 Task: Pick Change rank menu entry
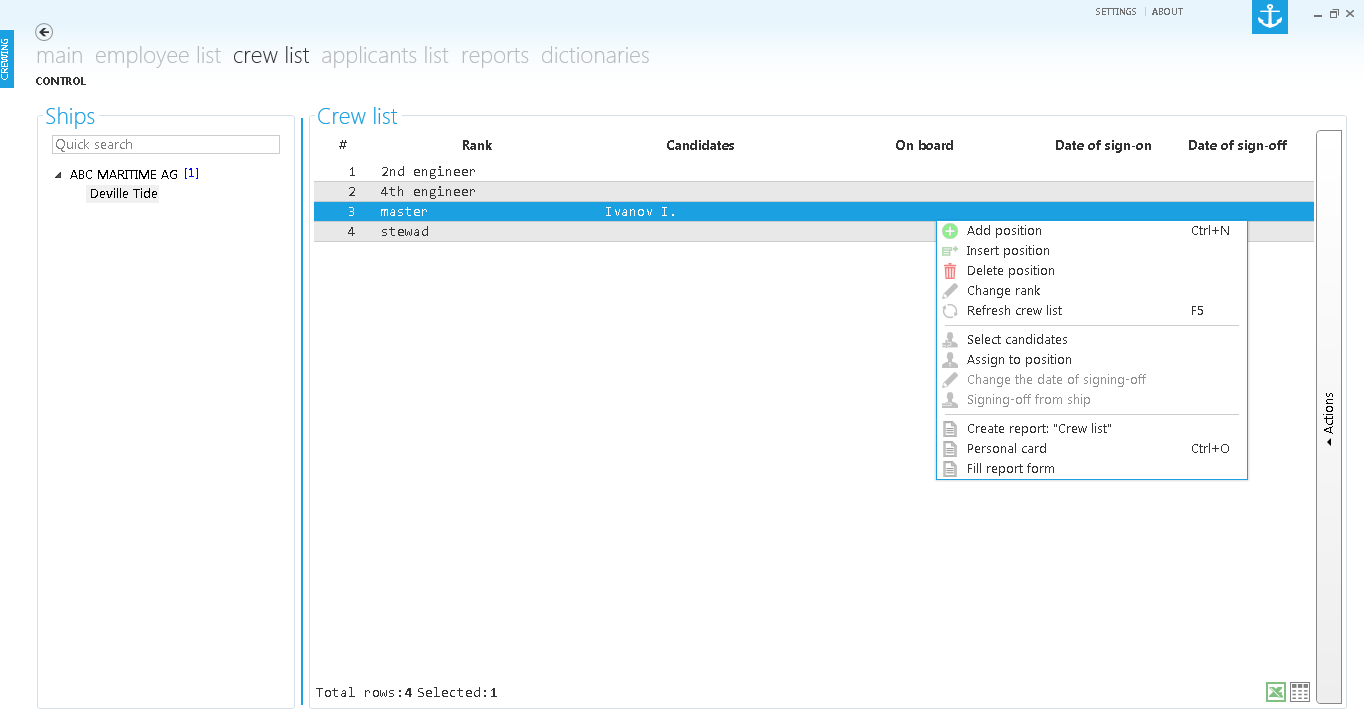pyautogui.click(x=1092, y=291)
